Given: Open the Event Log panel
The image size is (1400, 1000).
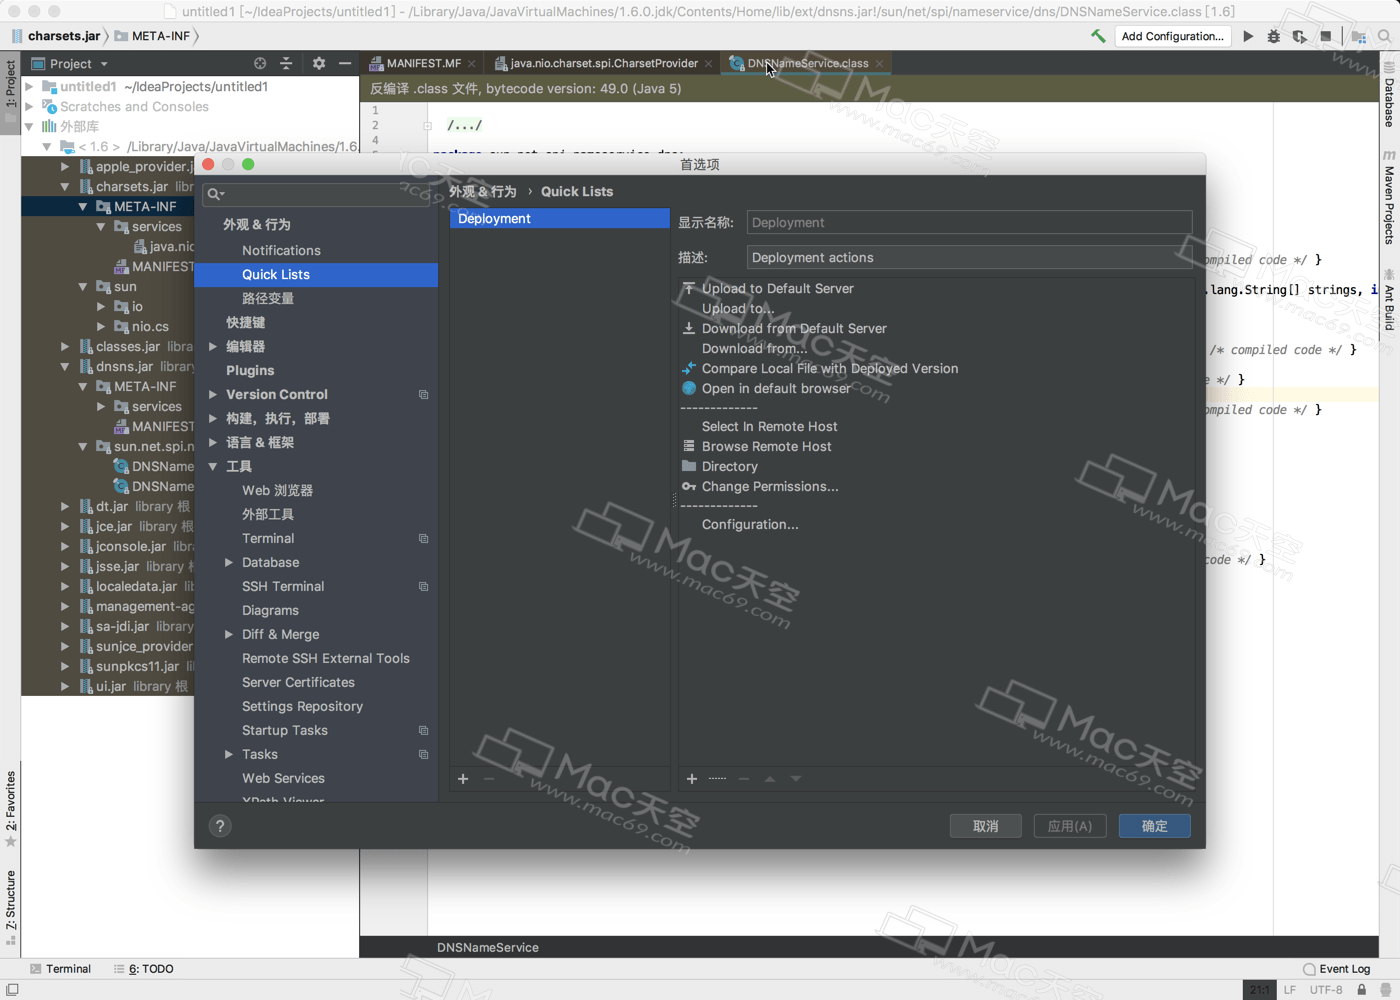Looking at the screenshot, I should click(x=1336, y=969).
